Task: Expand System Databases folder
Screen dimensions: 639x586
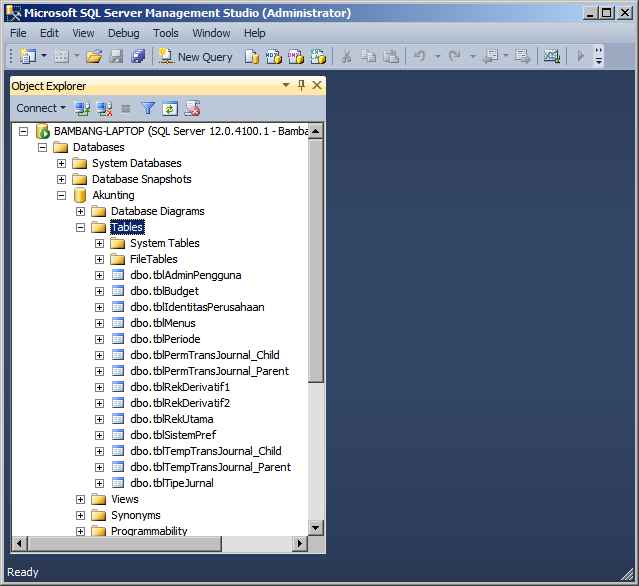Action: point(61,163)
